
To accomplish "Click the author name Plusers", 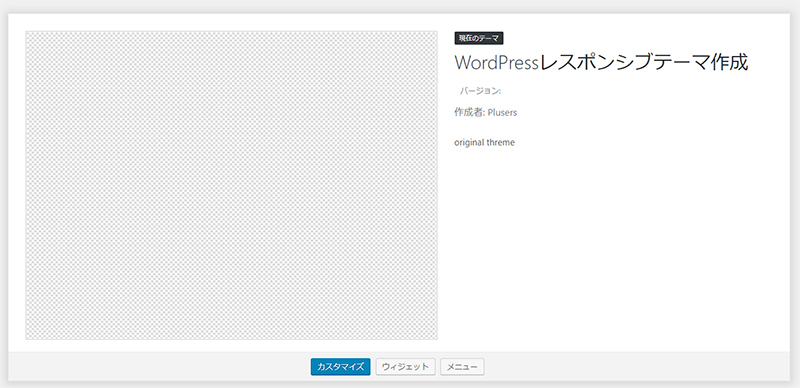I will tap(503, 113).
